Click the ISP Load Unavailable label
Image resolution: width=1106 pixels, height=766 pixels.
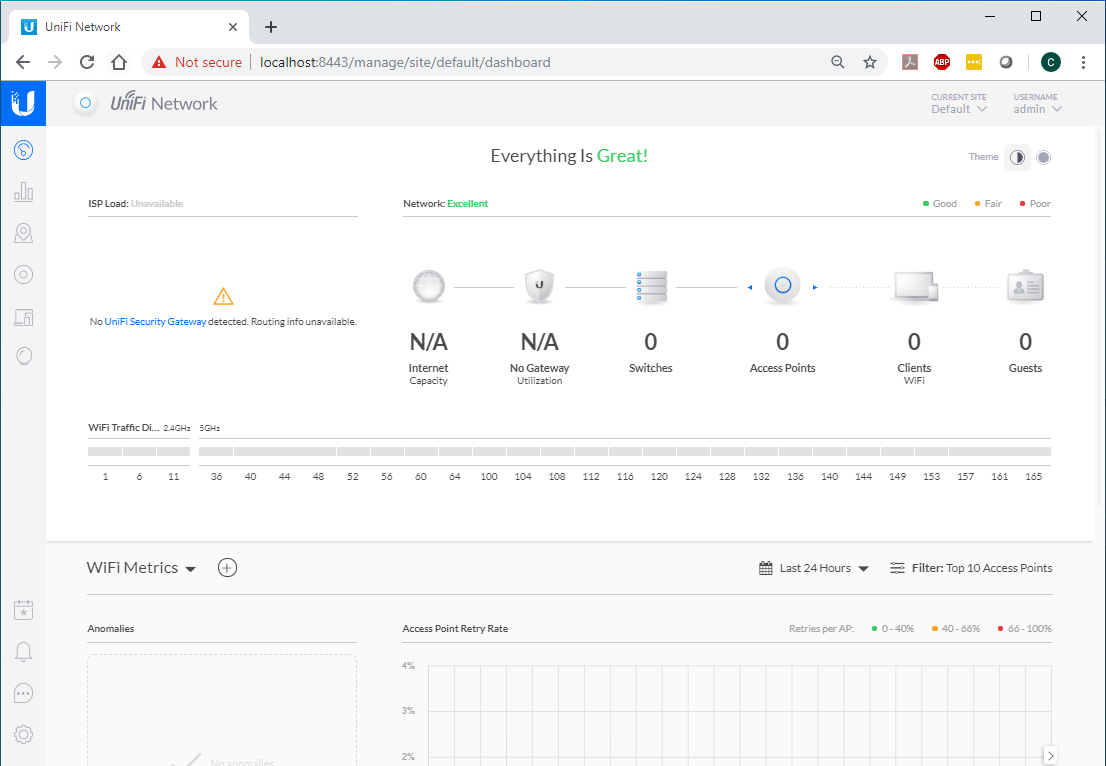point(135,204)
